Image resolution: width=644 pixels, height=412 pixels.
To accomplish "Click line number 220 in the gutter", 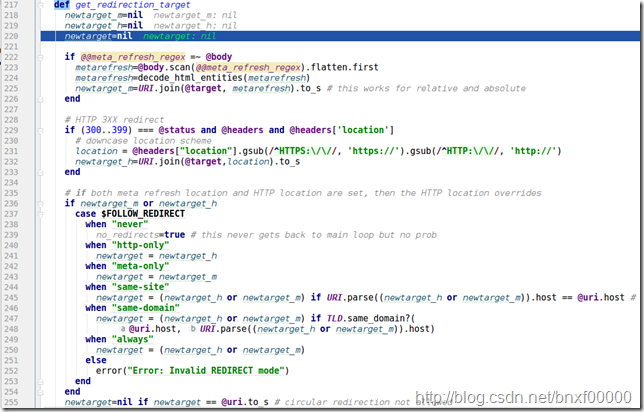I will coord(11,36).
